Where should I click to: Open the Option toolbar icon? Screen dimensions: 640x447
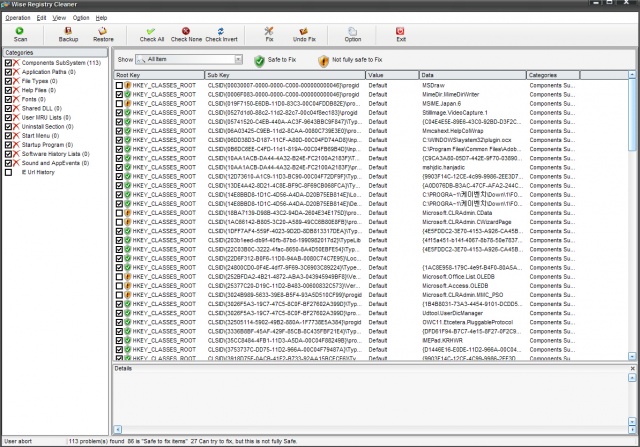tap(353, 34)
